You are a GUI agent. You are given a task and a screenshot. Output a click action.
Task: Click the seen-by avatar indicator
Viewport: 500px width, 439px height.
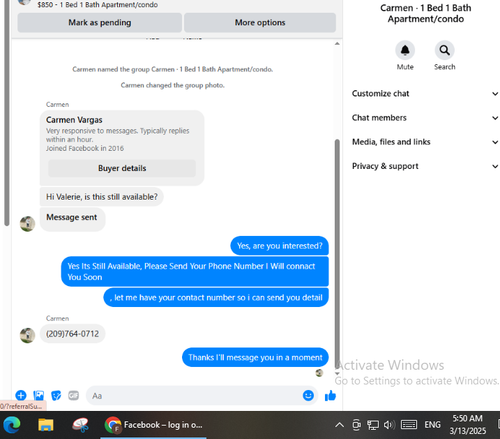(319, 373)
